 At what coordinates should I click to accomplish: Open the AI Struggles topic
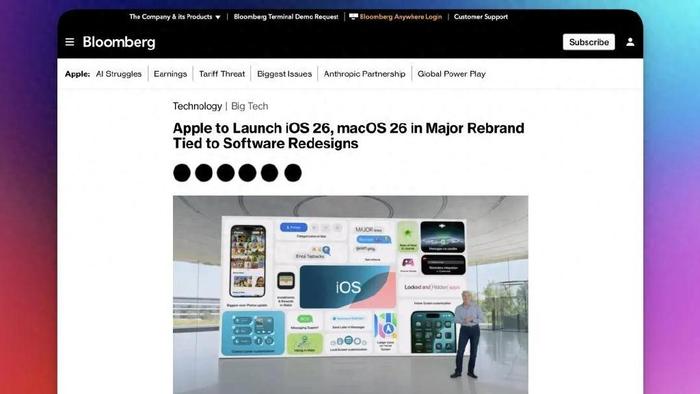118,74
